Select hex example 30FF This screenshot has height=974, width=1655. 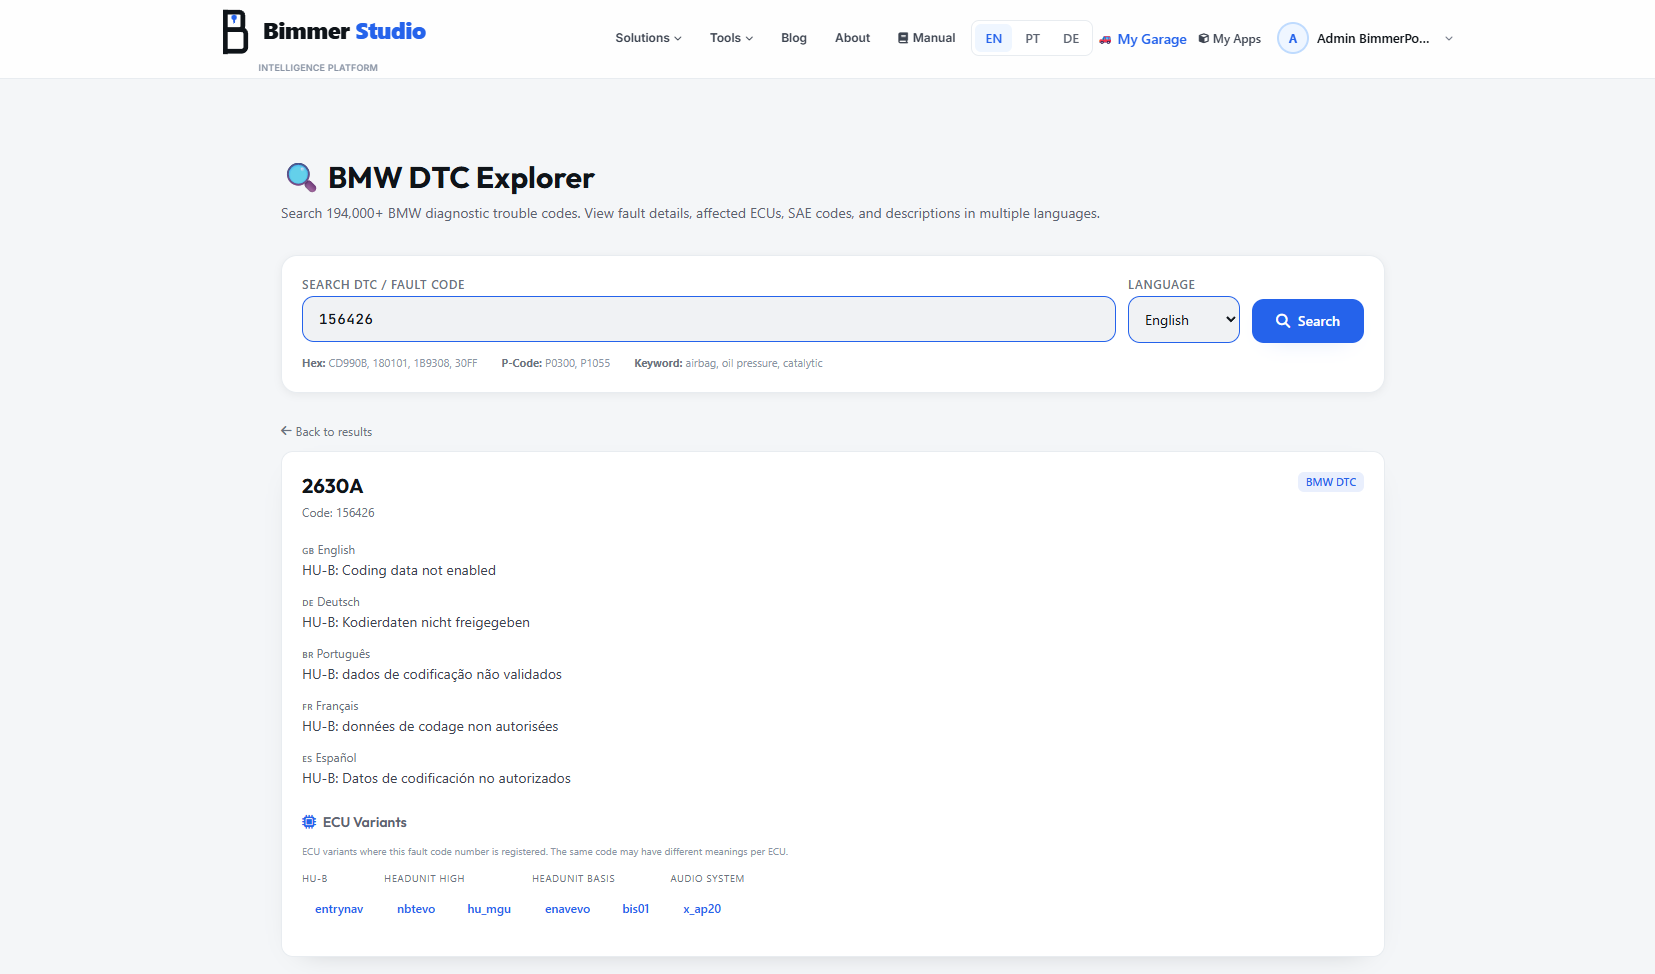point(466,363)
